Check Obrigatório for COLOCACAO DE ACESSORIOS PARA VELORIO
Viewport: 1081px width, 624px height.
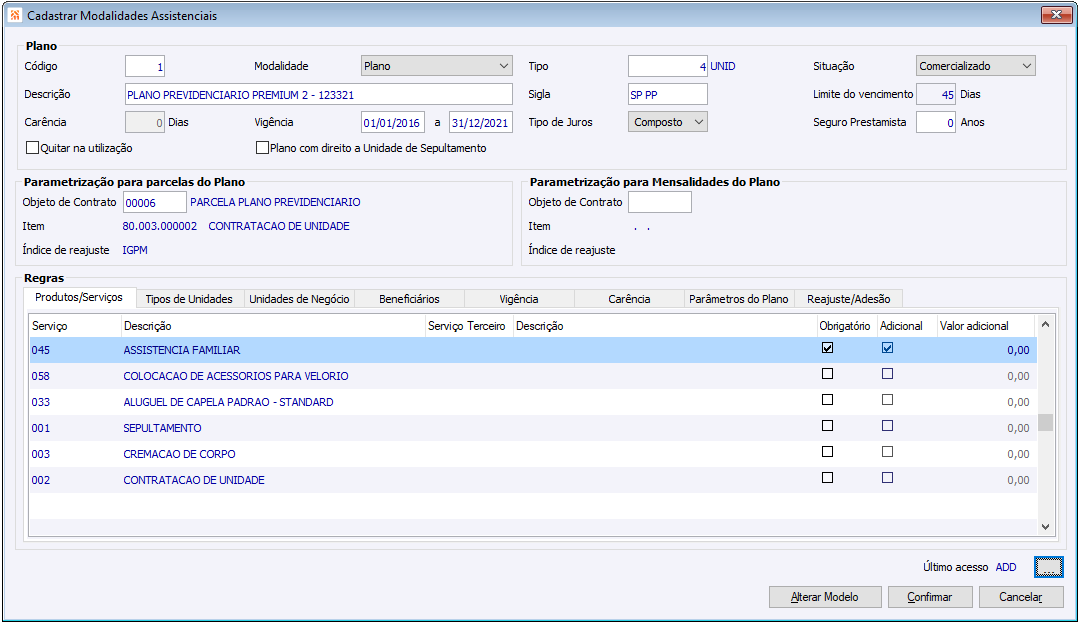[x=827, y=374]
